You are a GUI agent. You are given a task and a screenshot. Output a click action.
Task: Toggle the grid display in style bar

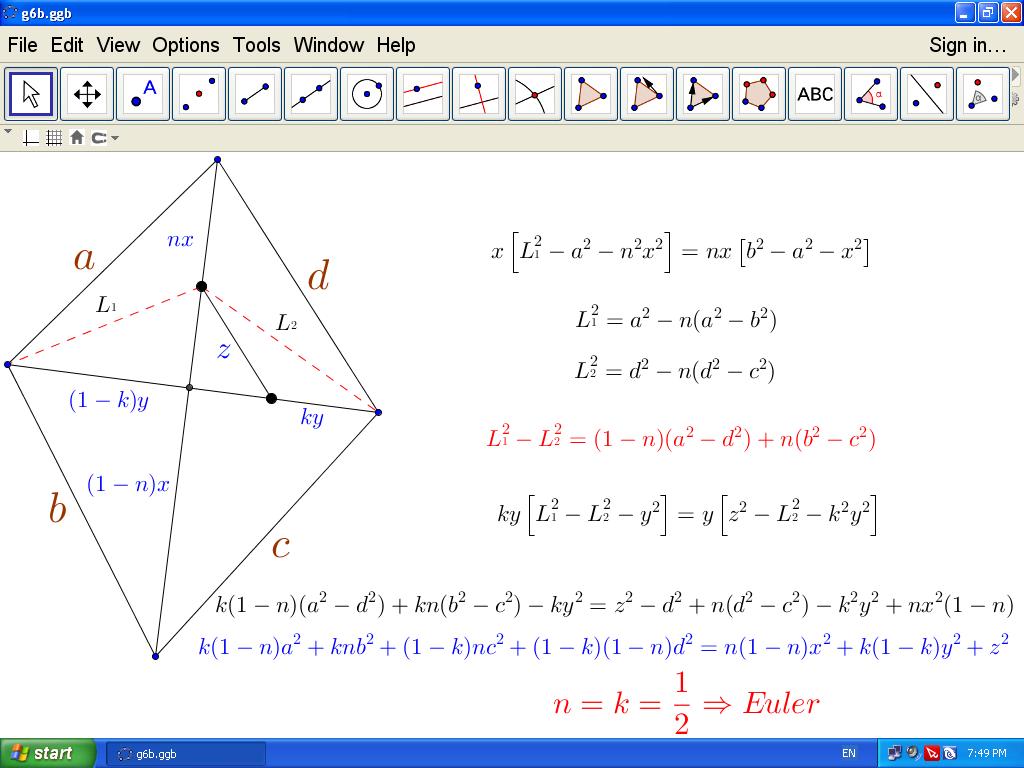click(54, 138)
